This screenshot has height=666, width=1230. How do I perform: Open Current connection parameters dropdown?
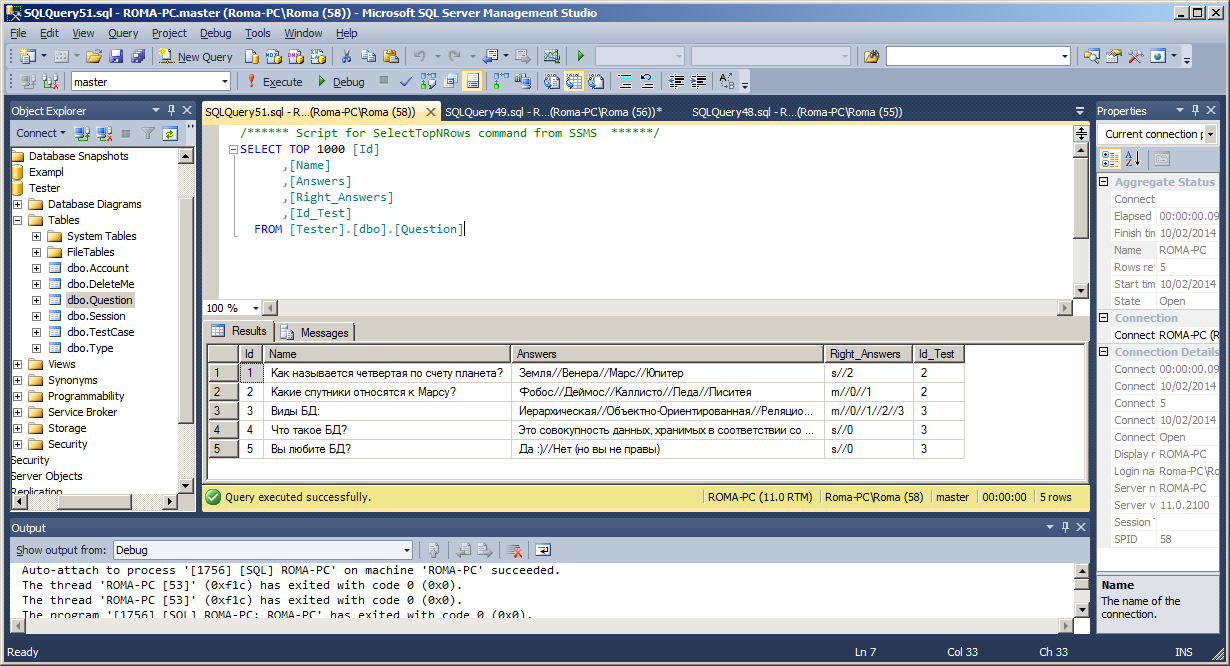coord(1210,134)
